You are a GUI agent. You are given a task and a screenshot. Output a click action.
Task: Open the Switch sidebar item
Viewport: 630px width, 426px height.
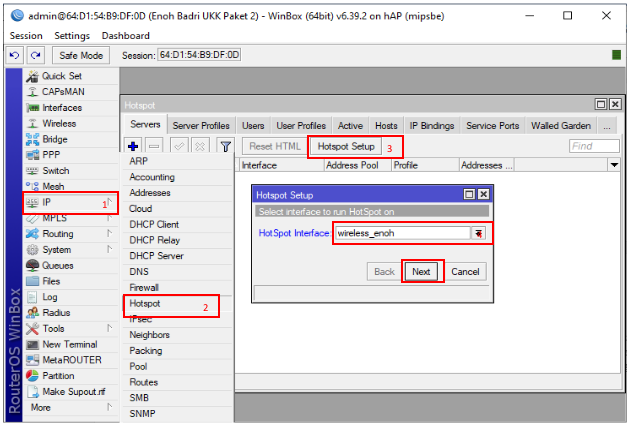point(71,171)
